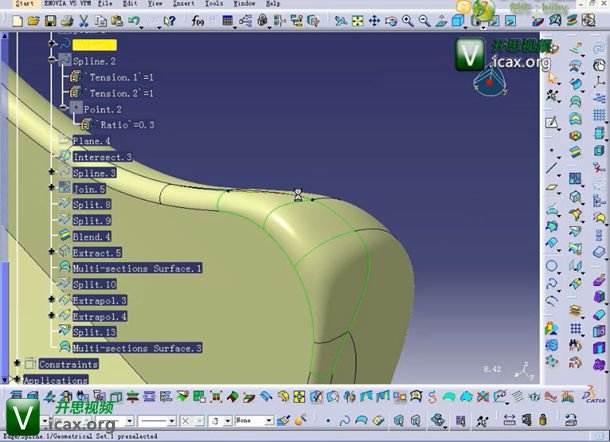Image resolution: width=610 pixels, height=442 pixels.
Task: Expand the Constraints tree node
Action: [17, 364]
